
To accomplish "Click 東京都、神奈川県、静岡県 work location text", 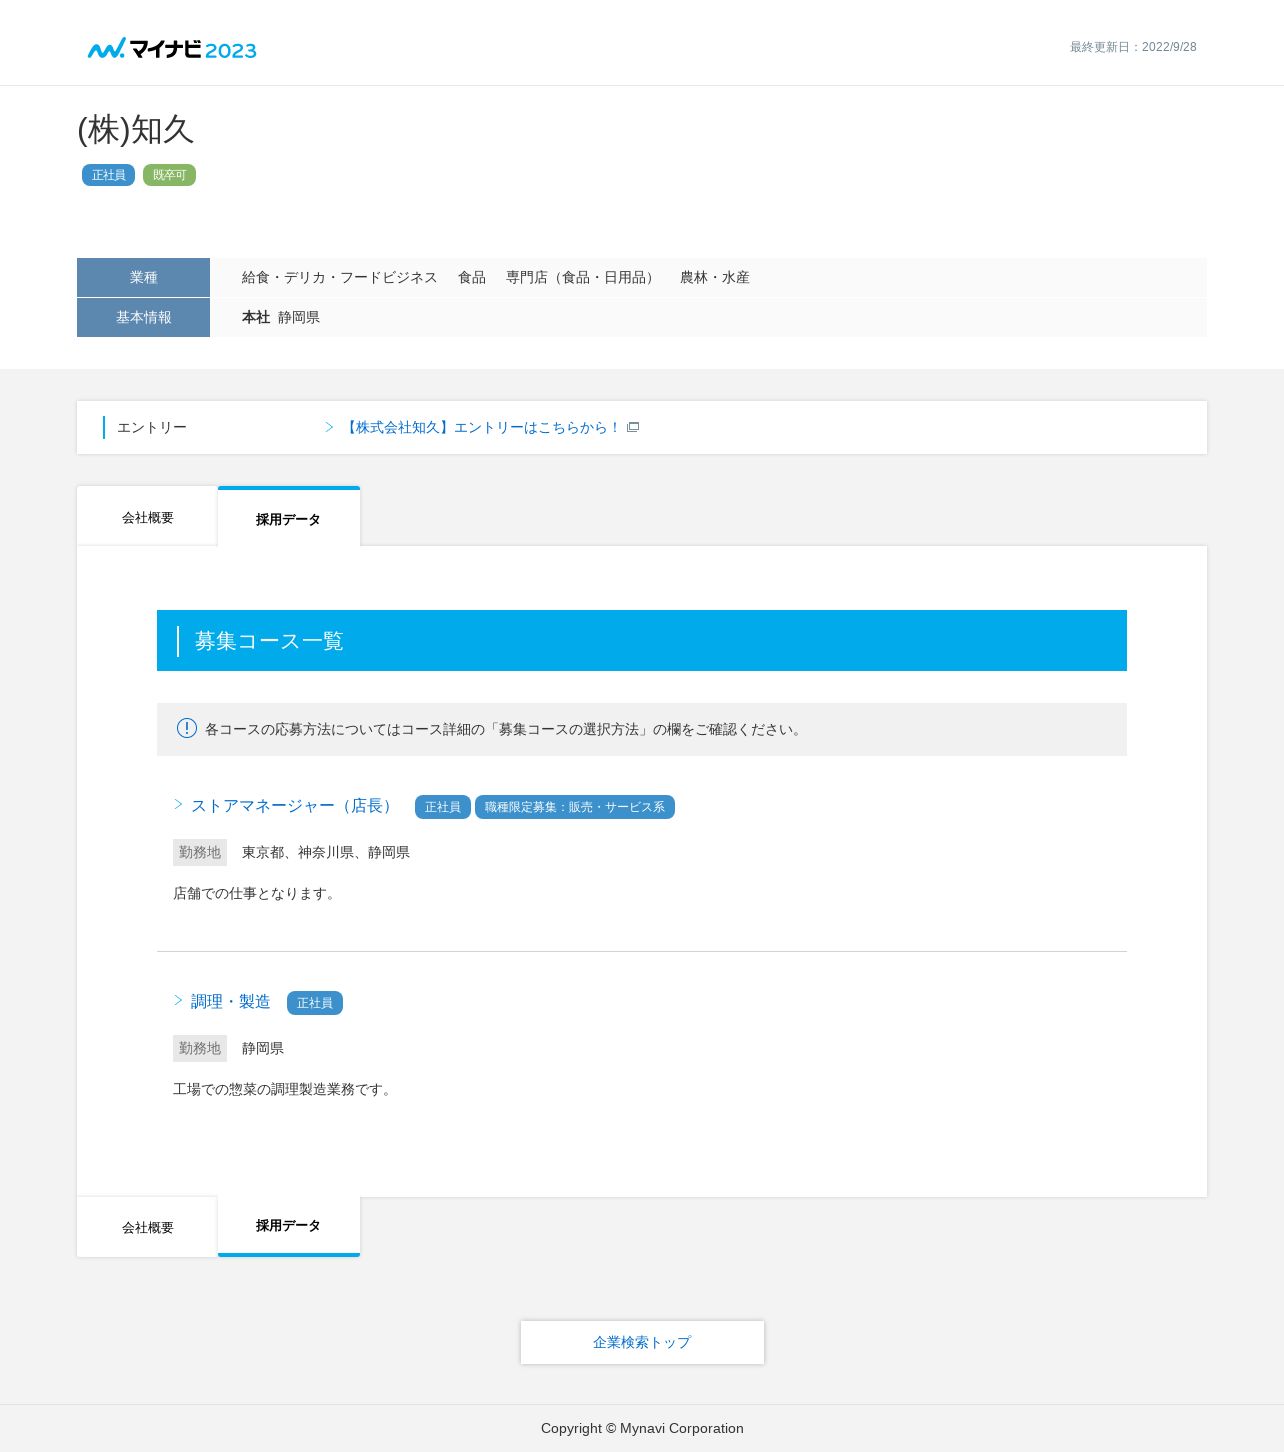I will [326, 852].
